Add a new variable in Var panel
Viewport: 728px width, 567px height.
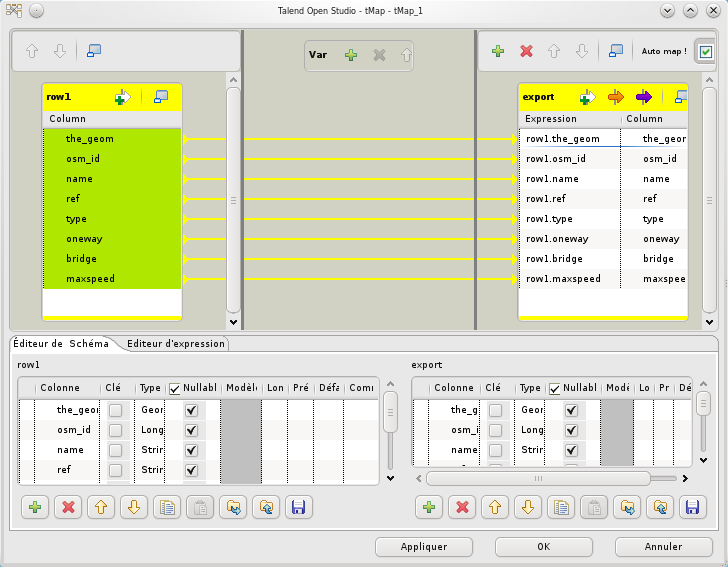pos(351,56)
